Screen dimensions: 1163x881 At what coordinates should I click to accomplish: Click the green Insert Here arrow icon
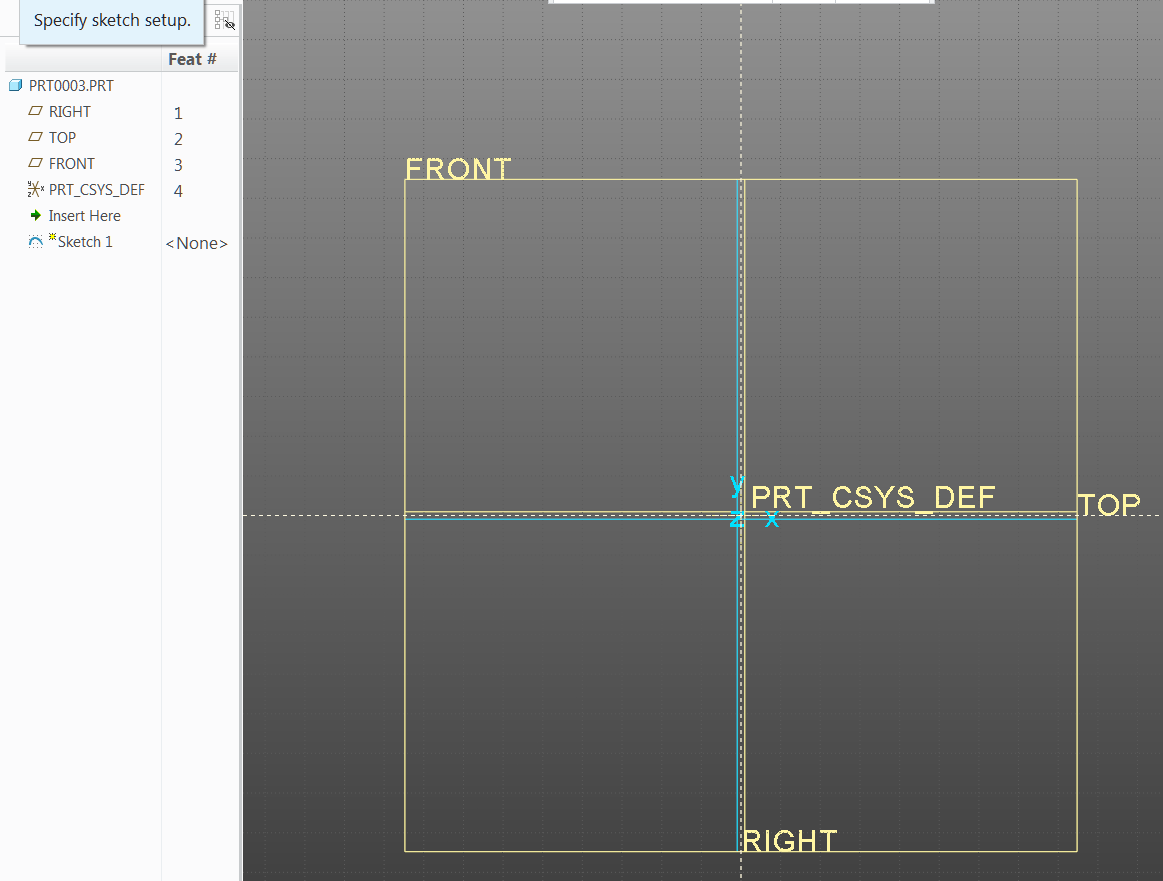click(36, 215)
